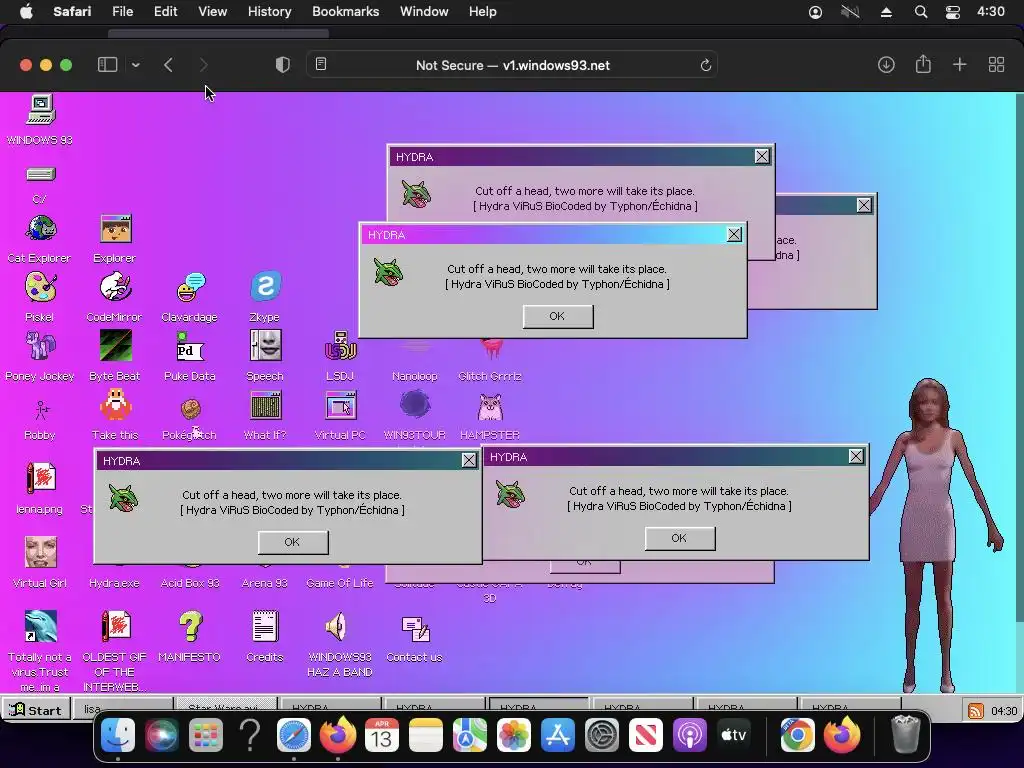Open the Contact us icon
Image resolution: width=1024 pixels, height=768 pixels.
pyautogui.click(x=415, y=630)
